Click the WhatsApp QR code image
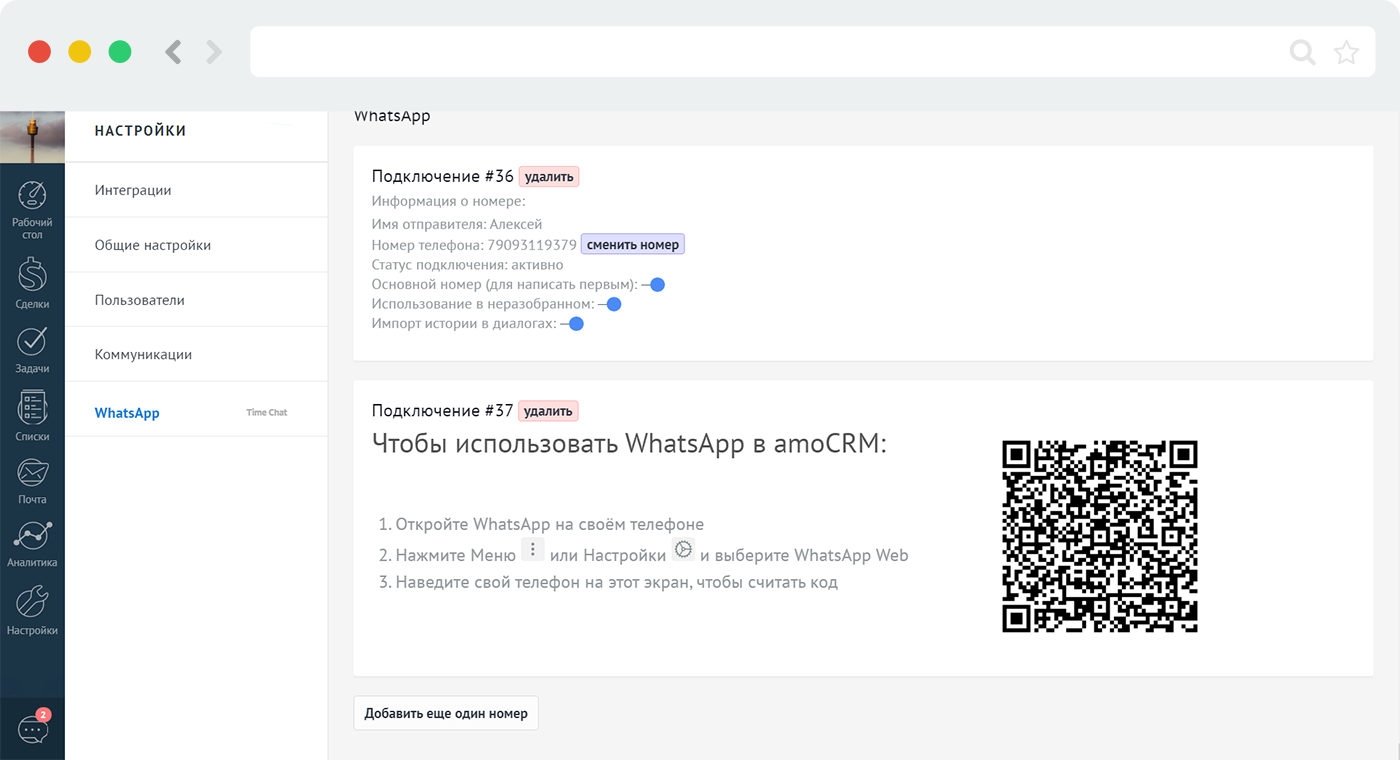Image resolution: width=1400 pixels, height=760 pixels. 1100,537
